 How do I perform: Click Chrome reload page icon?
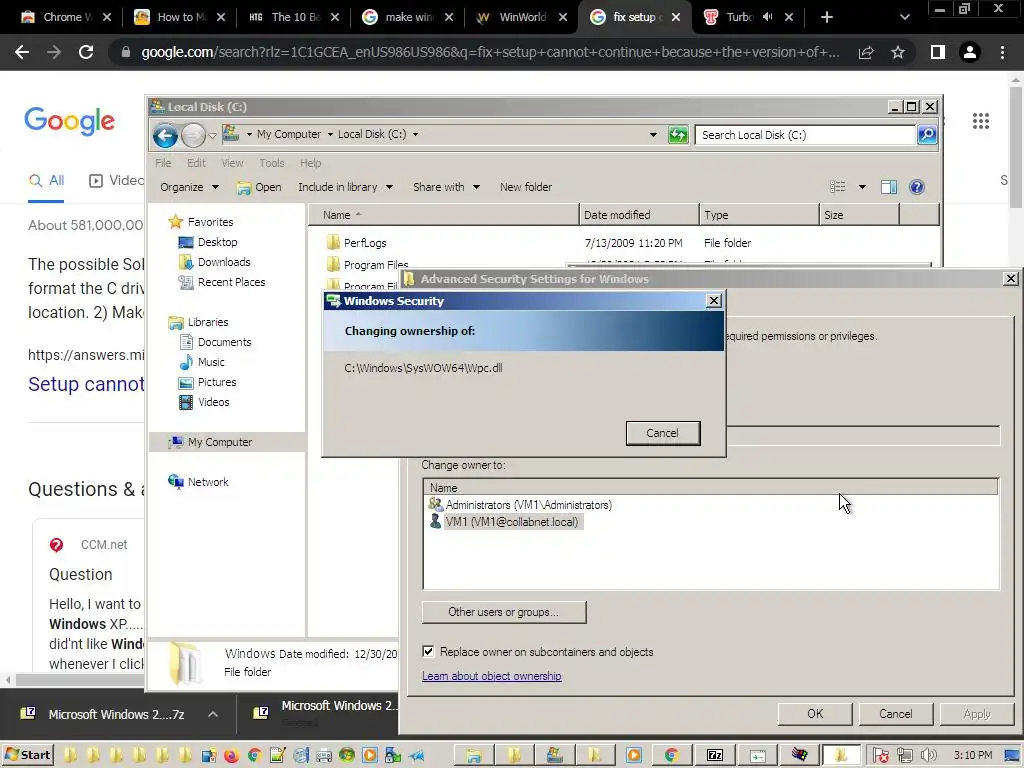(86, 52)
